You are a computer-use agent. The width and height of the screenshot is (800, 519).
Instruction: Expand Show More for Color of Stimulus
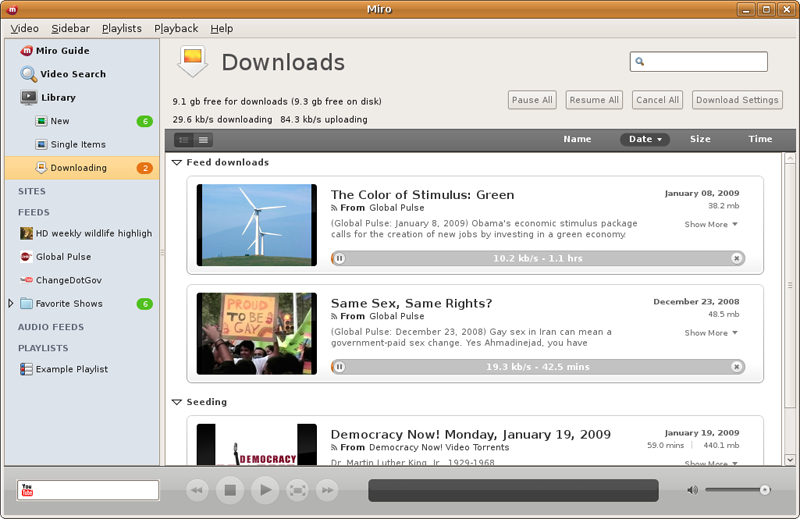[x=711, y=225]
